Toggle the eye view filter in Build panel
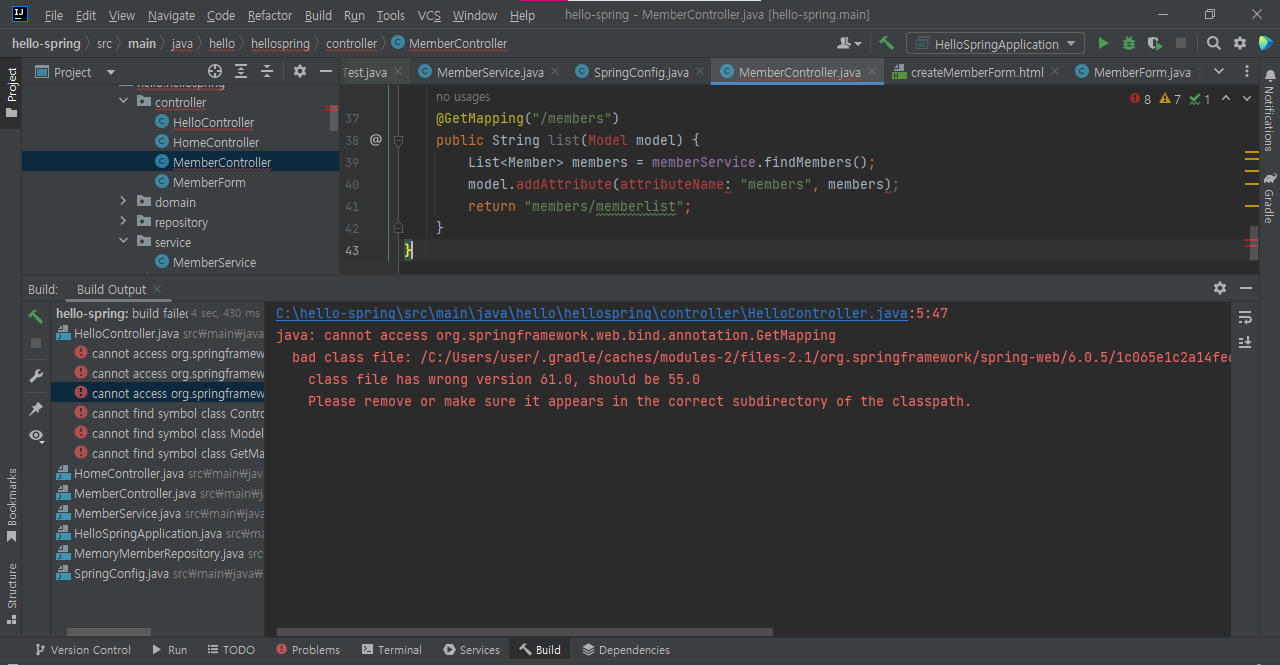 point(36,436)
